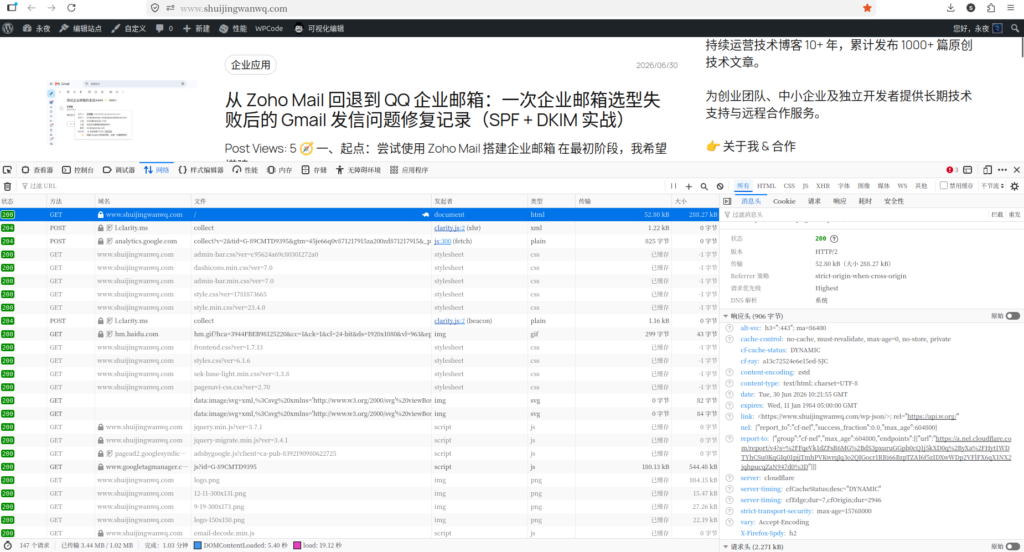Switch to the Cookie details tab
The width and height of the screenshot is (1024, 552).
[784, 201]
